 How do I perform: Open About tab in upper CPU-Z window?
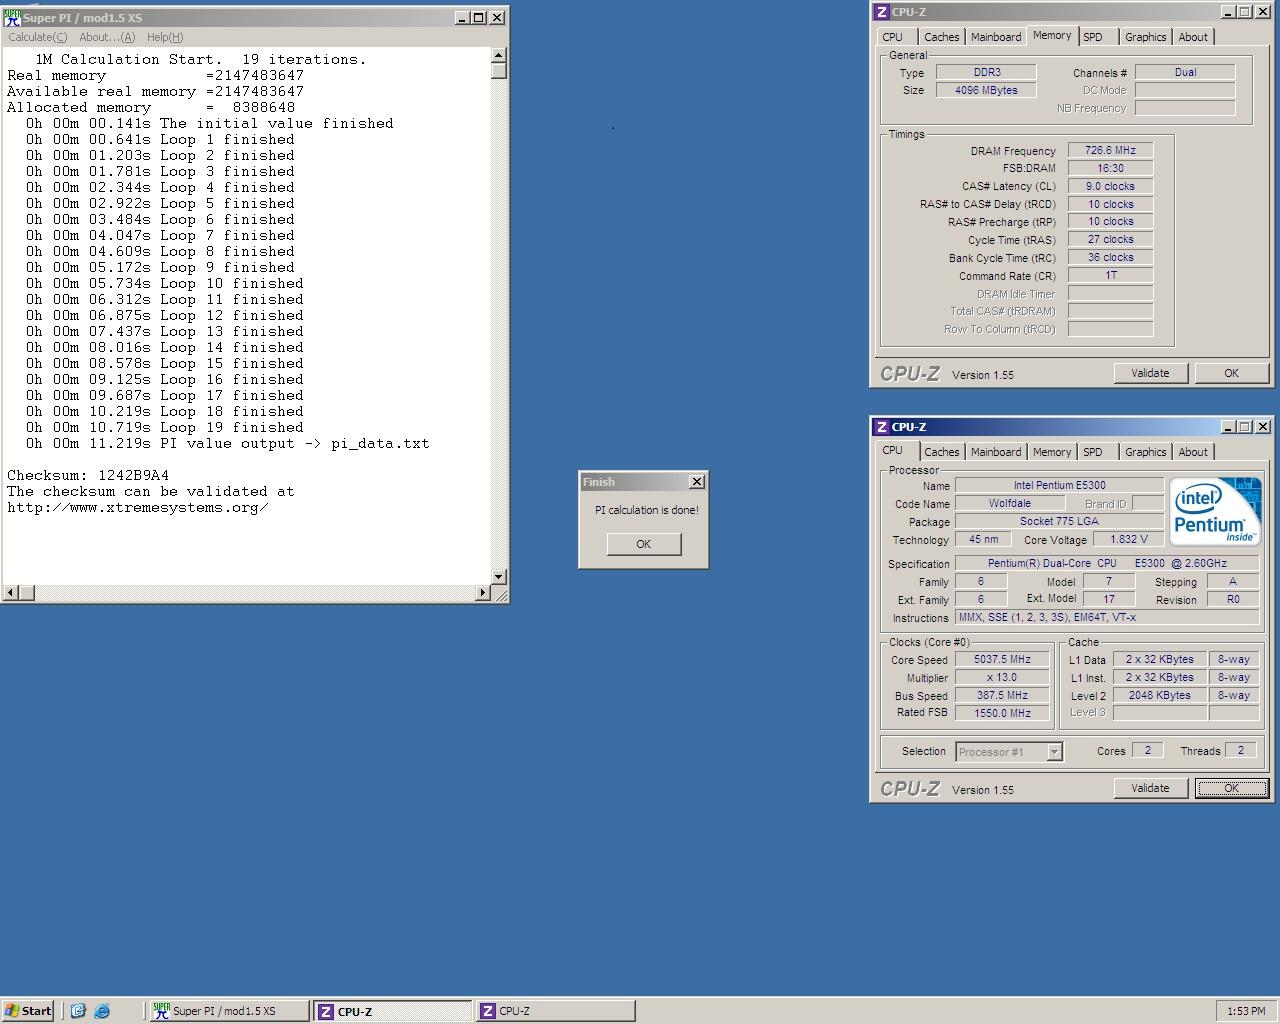pyautogui.click(x=1193, y=37)
